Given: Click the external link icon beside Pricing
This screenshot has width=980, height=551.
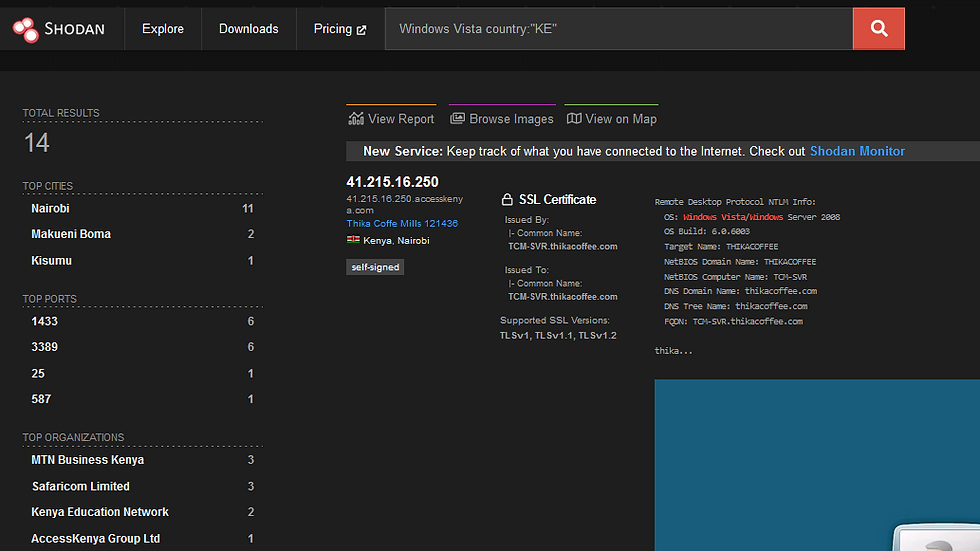Looking at the screenshot, I should pos(361,29).
